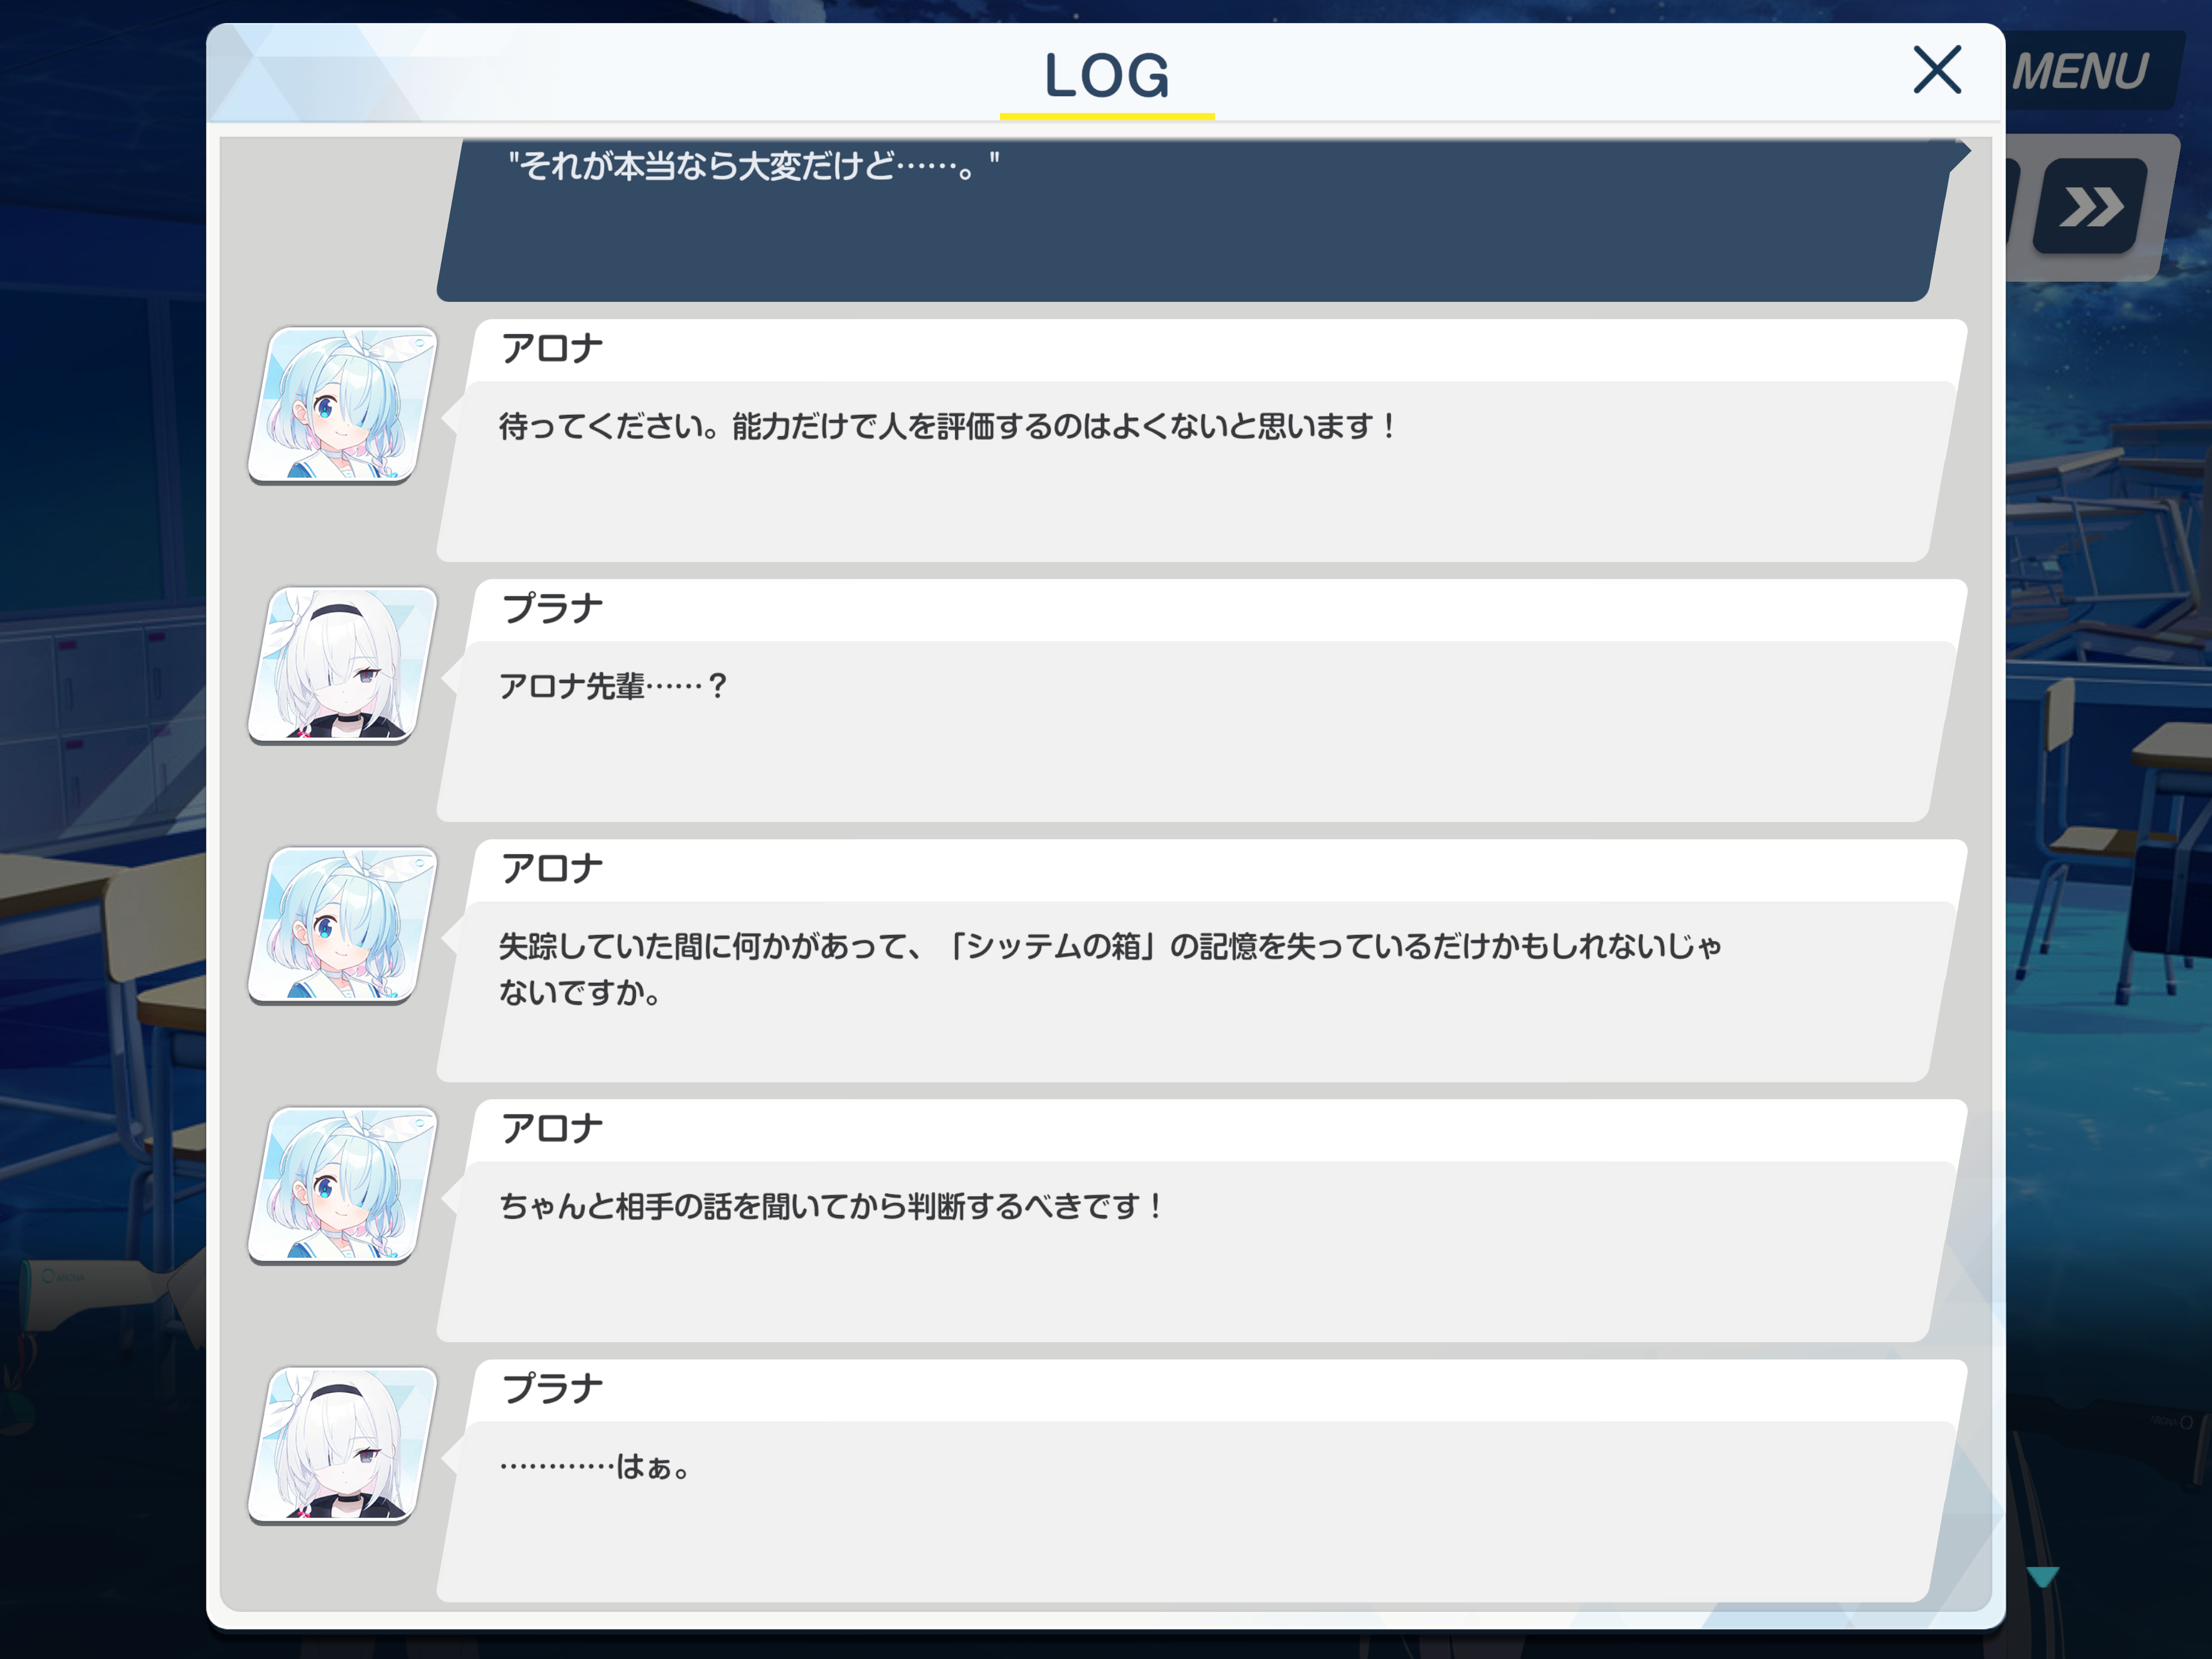This screenshot has height=1659, width=2212.
Task: Click the アロナ name label above '待ってください'
Action: click(x=552, y=349)
